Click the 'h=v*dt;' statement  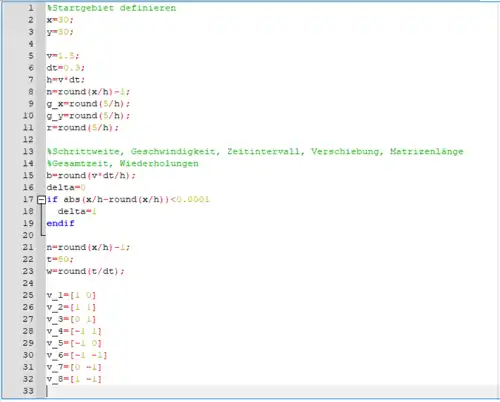tap(66, 80)
